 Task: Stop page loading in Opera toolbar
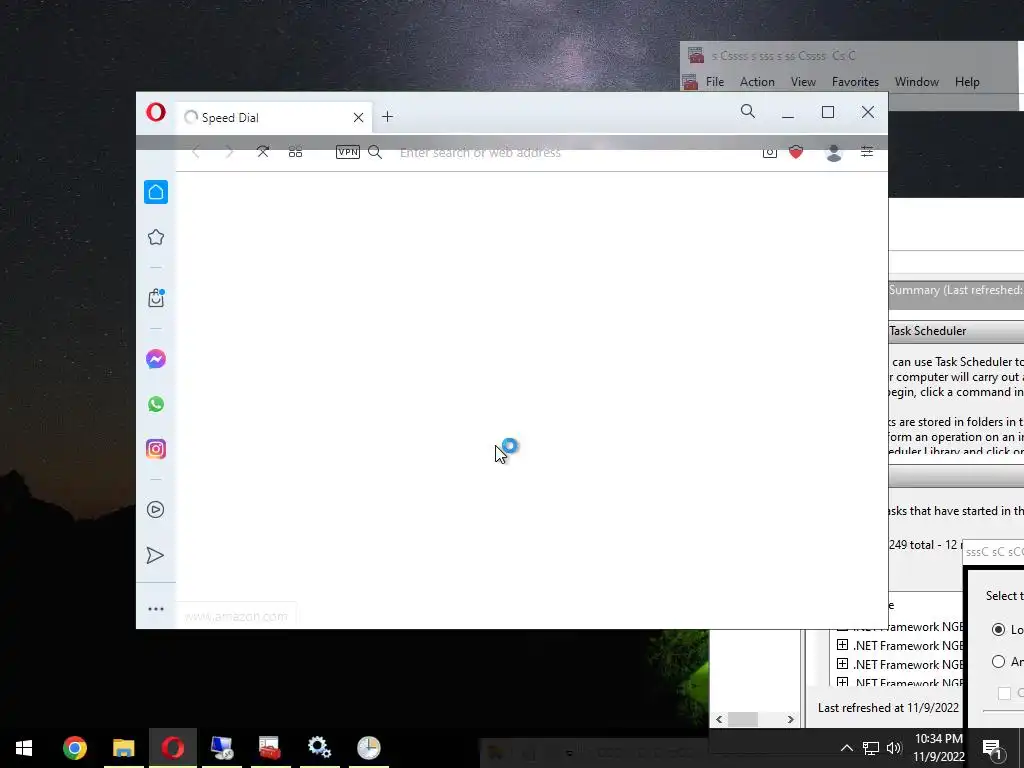(263, 152)
